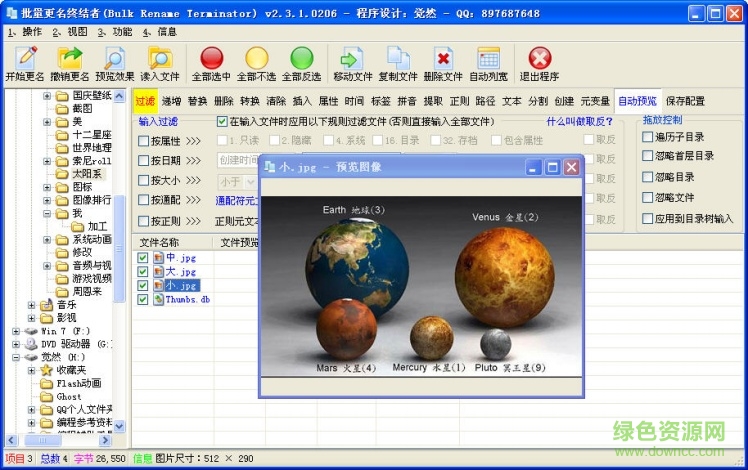Toggle the 按属性 filter checkbox
The image size is (748, 470).
(144, 141)
